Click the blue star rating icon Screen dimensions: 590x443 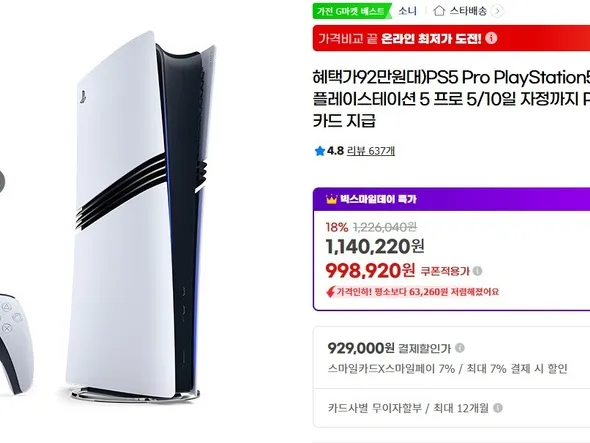pos(319,151)
